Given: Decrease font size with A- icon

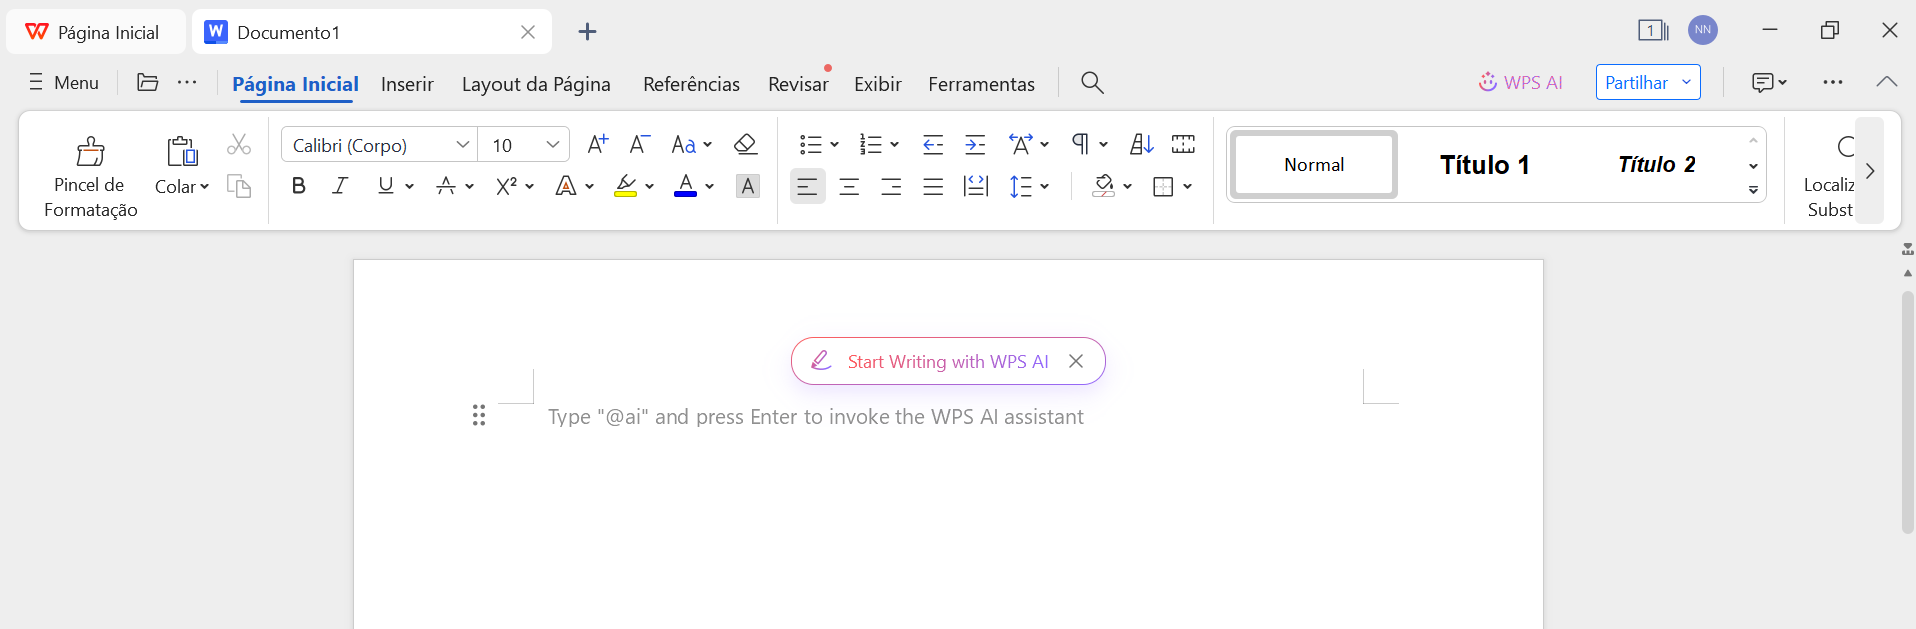Looking at the screenshot, I should 640,145.
